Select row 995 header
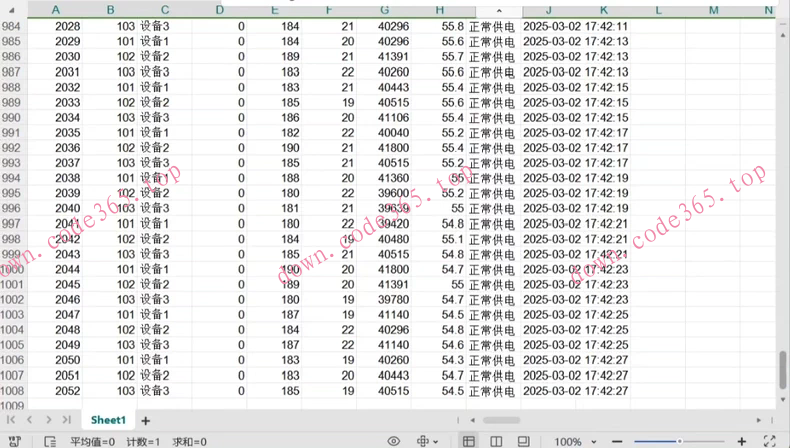790x448 pixels. tap(11, 193)
